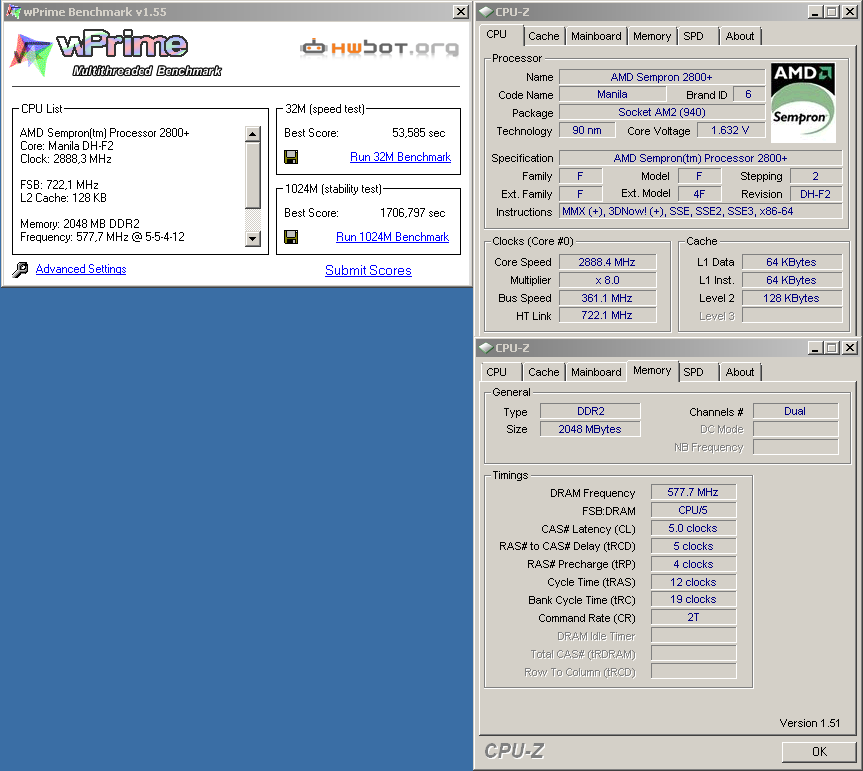Click the processor Name field AMD Sempron 2800+
The height and width of the screenshot is (771, 863).
point(662,78)
